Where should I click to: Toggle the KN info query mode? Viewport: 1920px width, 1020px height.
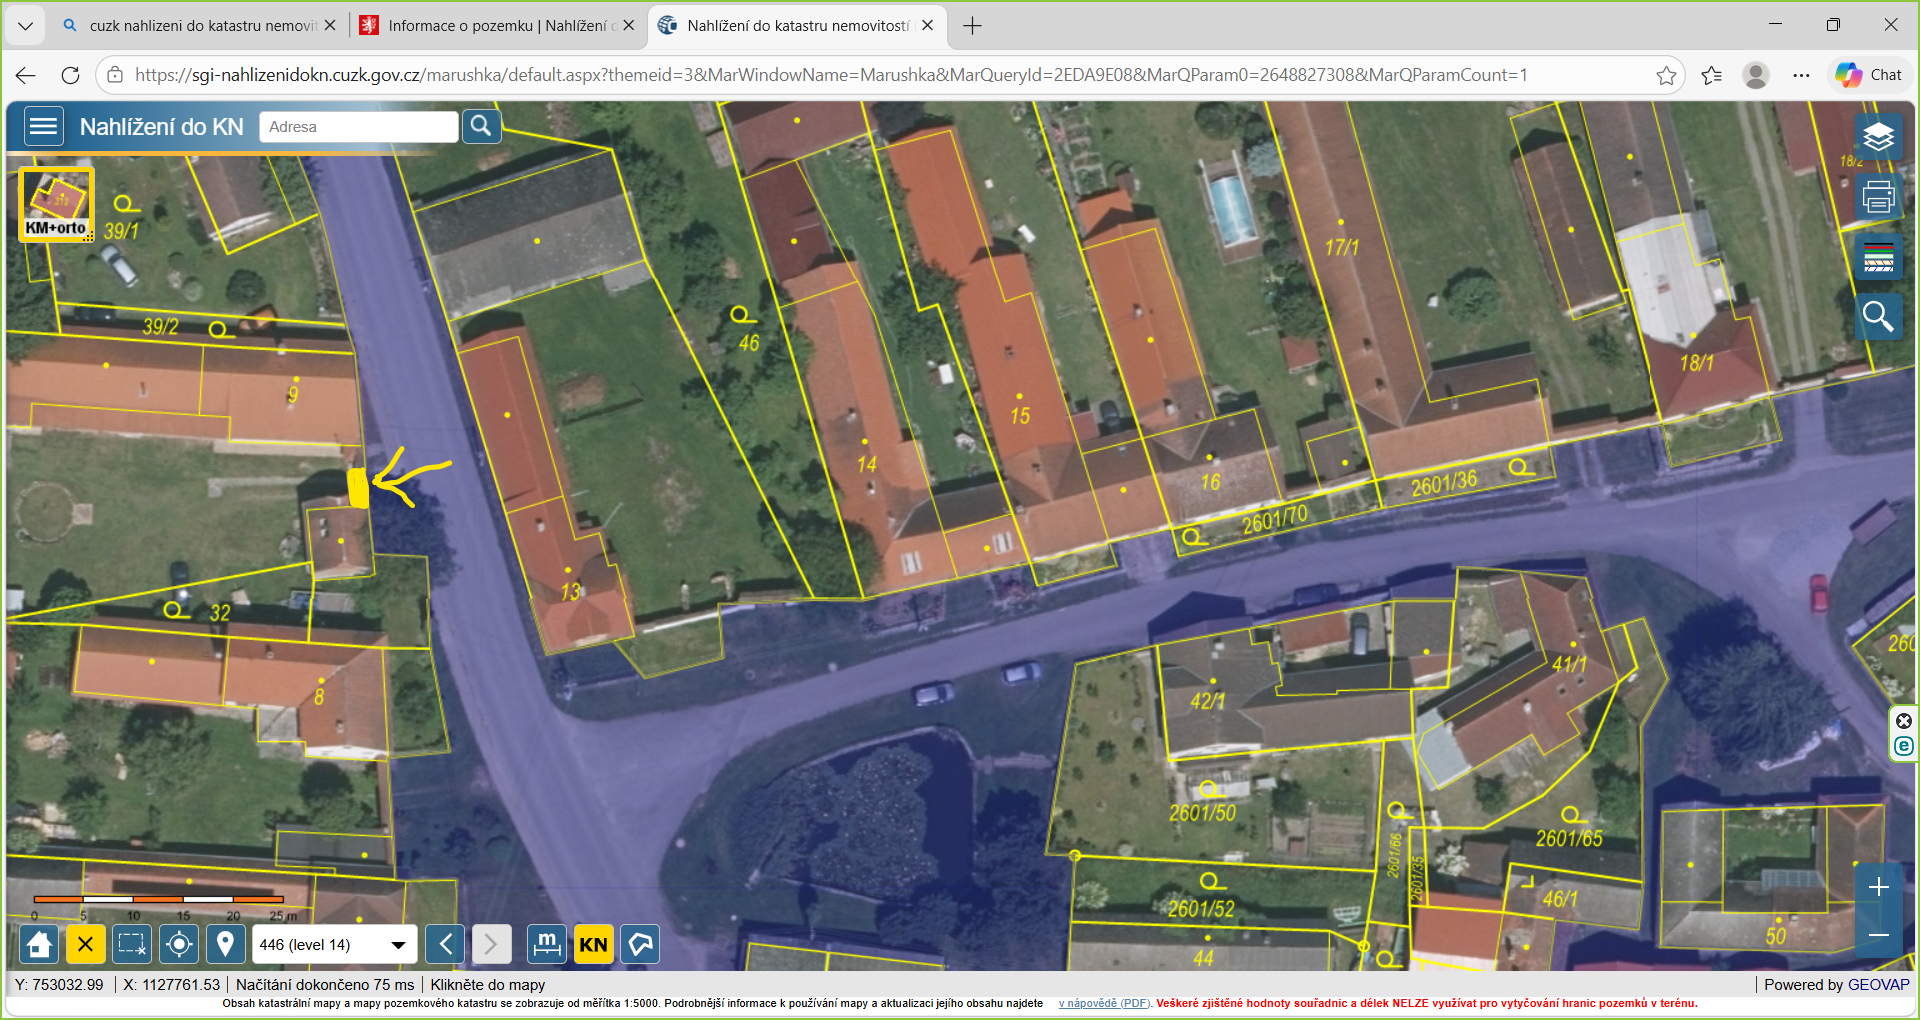click(594, 944)
